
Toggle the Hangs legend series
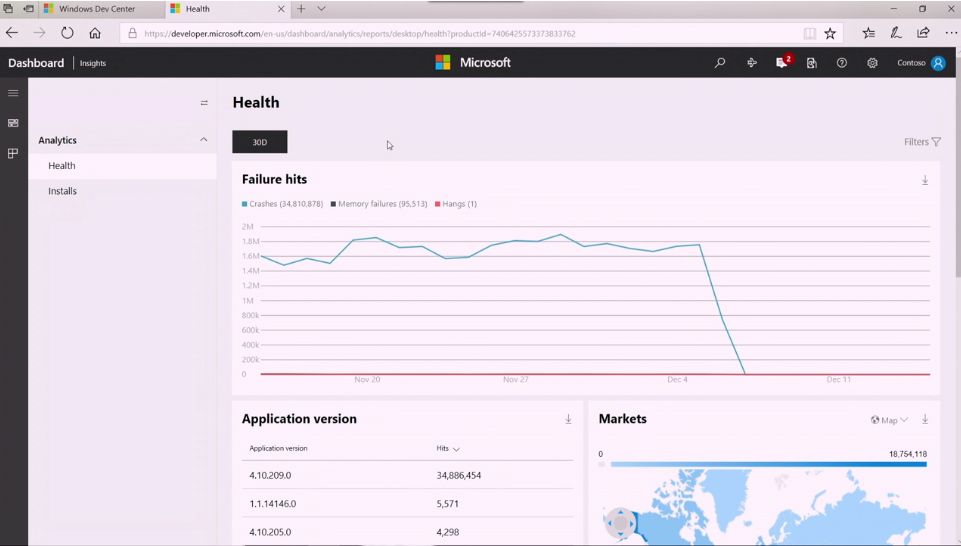456,204
